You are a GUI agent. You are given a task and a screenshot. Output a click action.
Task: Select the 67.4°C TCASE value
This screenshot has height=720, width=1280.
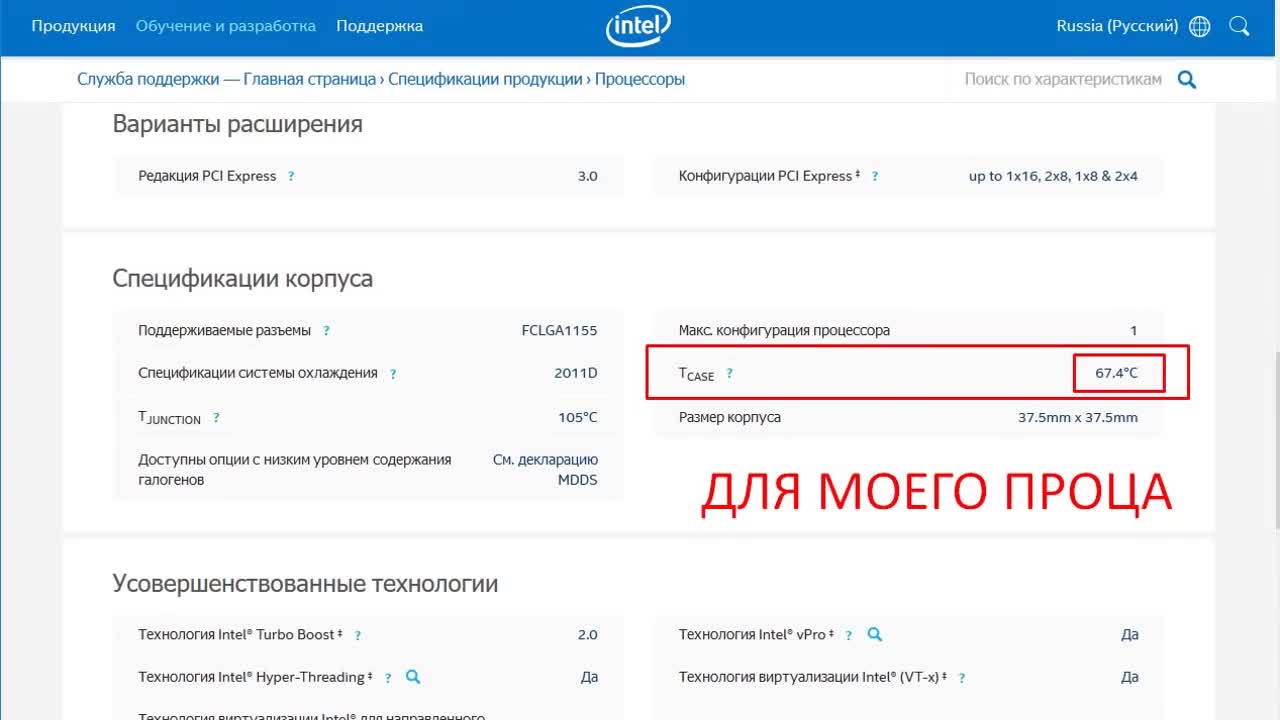pyautogui.click(x=1116, y=373)
